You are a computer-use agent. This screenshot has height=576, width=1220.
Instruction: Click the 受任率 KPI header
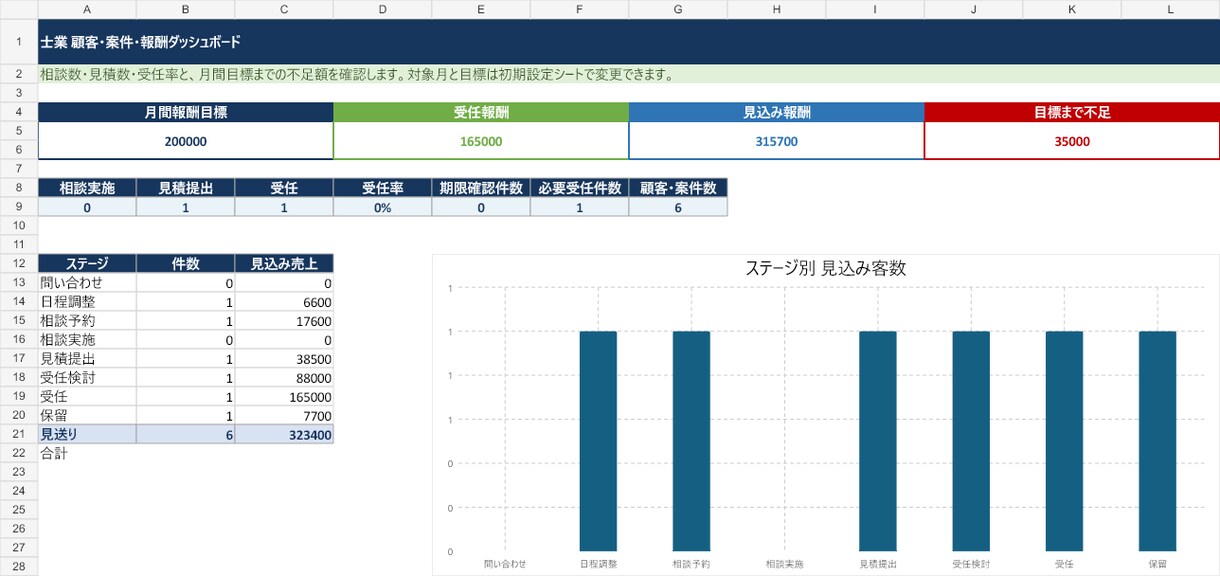tap(382, 188)
